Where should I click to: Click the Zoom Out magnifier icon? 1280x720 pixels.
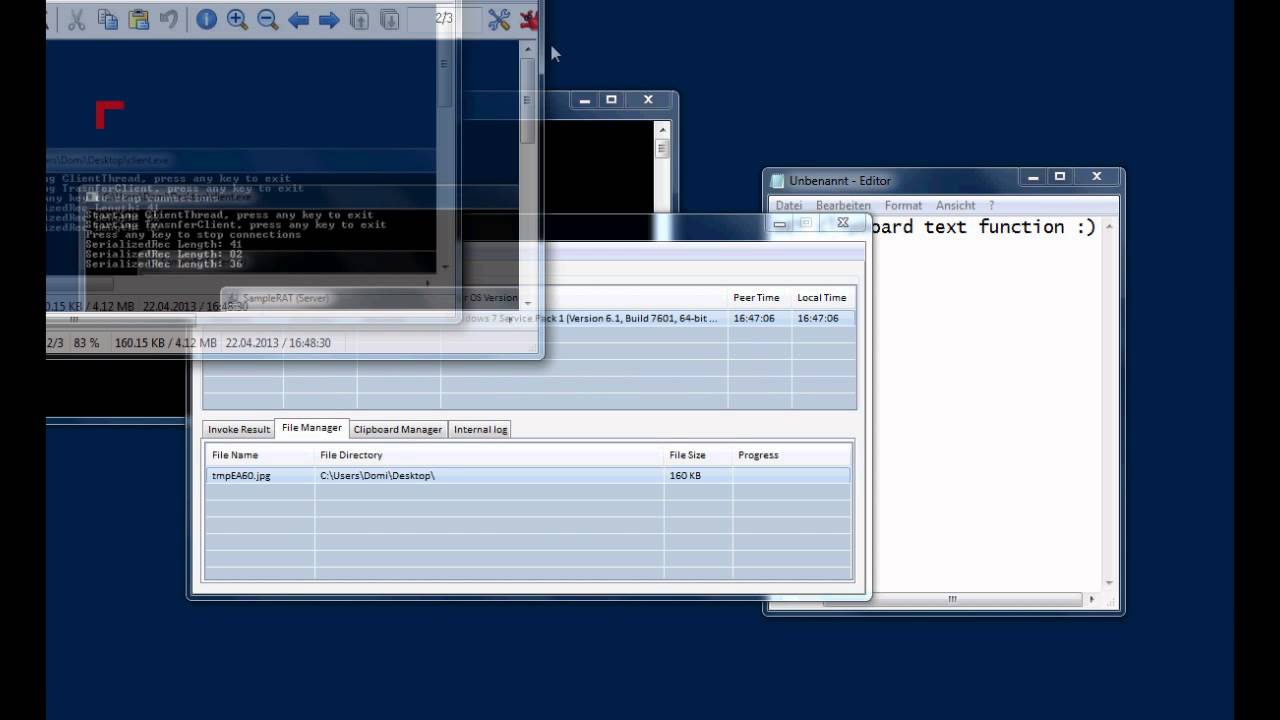[268, 19]
